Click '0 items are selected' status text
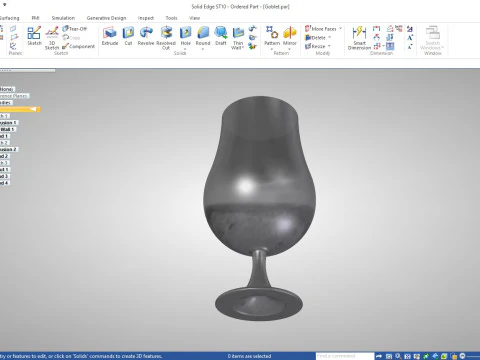The height and width of the screenshot is (360, 480). pos(249,356)
